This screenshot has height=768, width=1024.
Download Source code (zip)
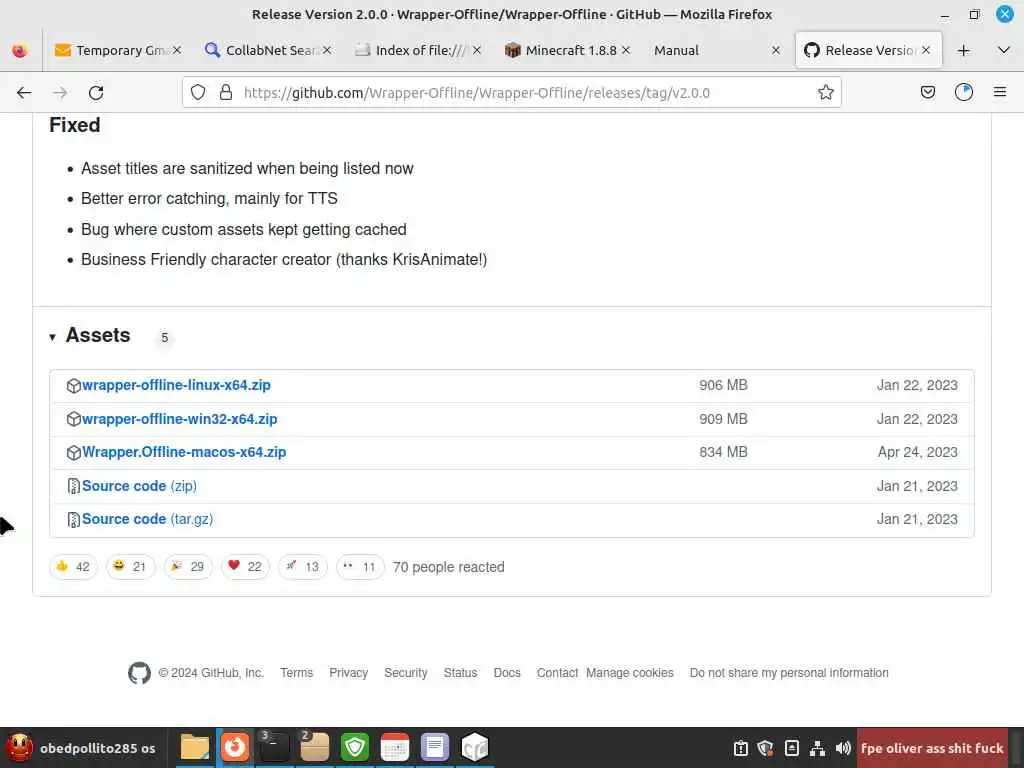tap(139, 486)
